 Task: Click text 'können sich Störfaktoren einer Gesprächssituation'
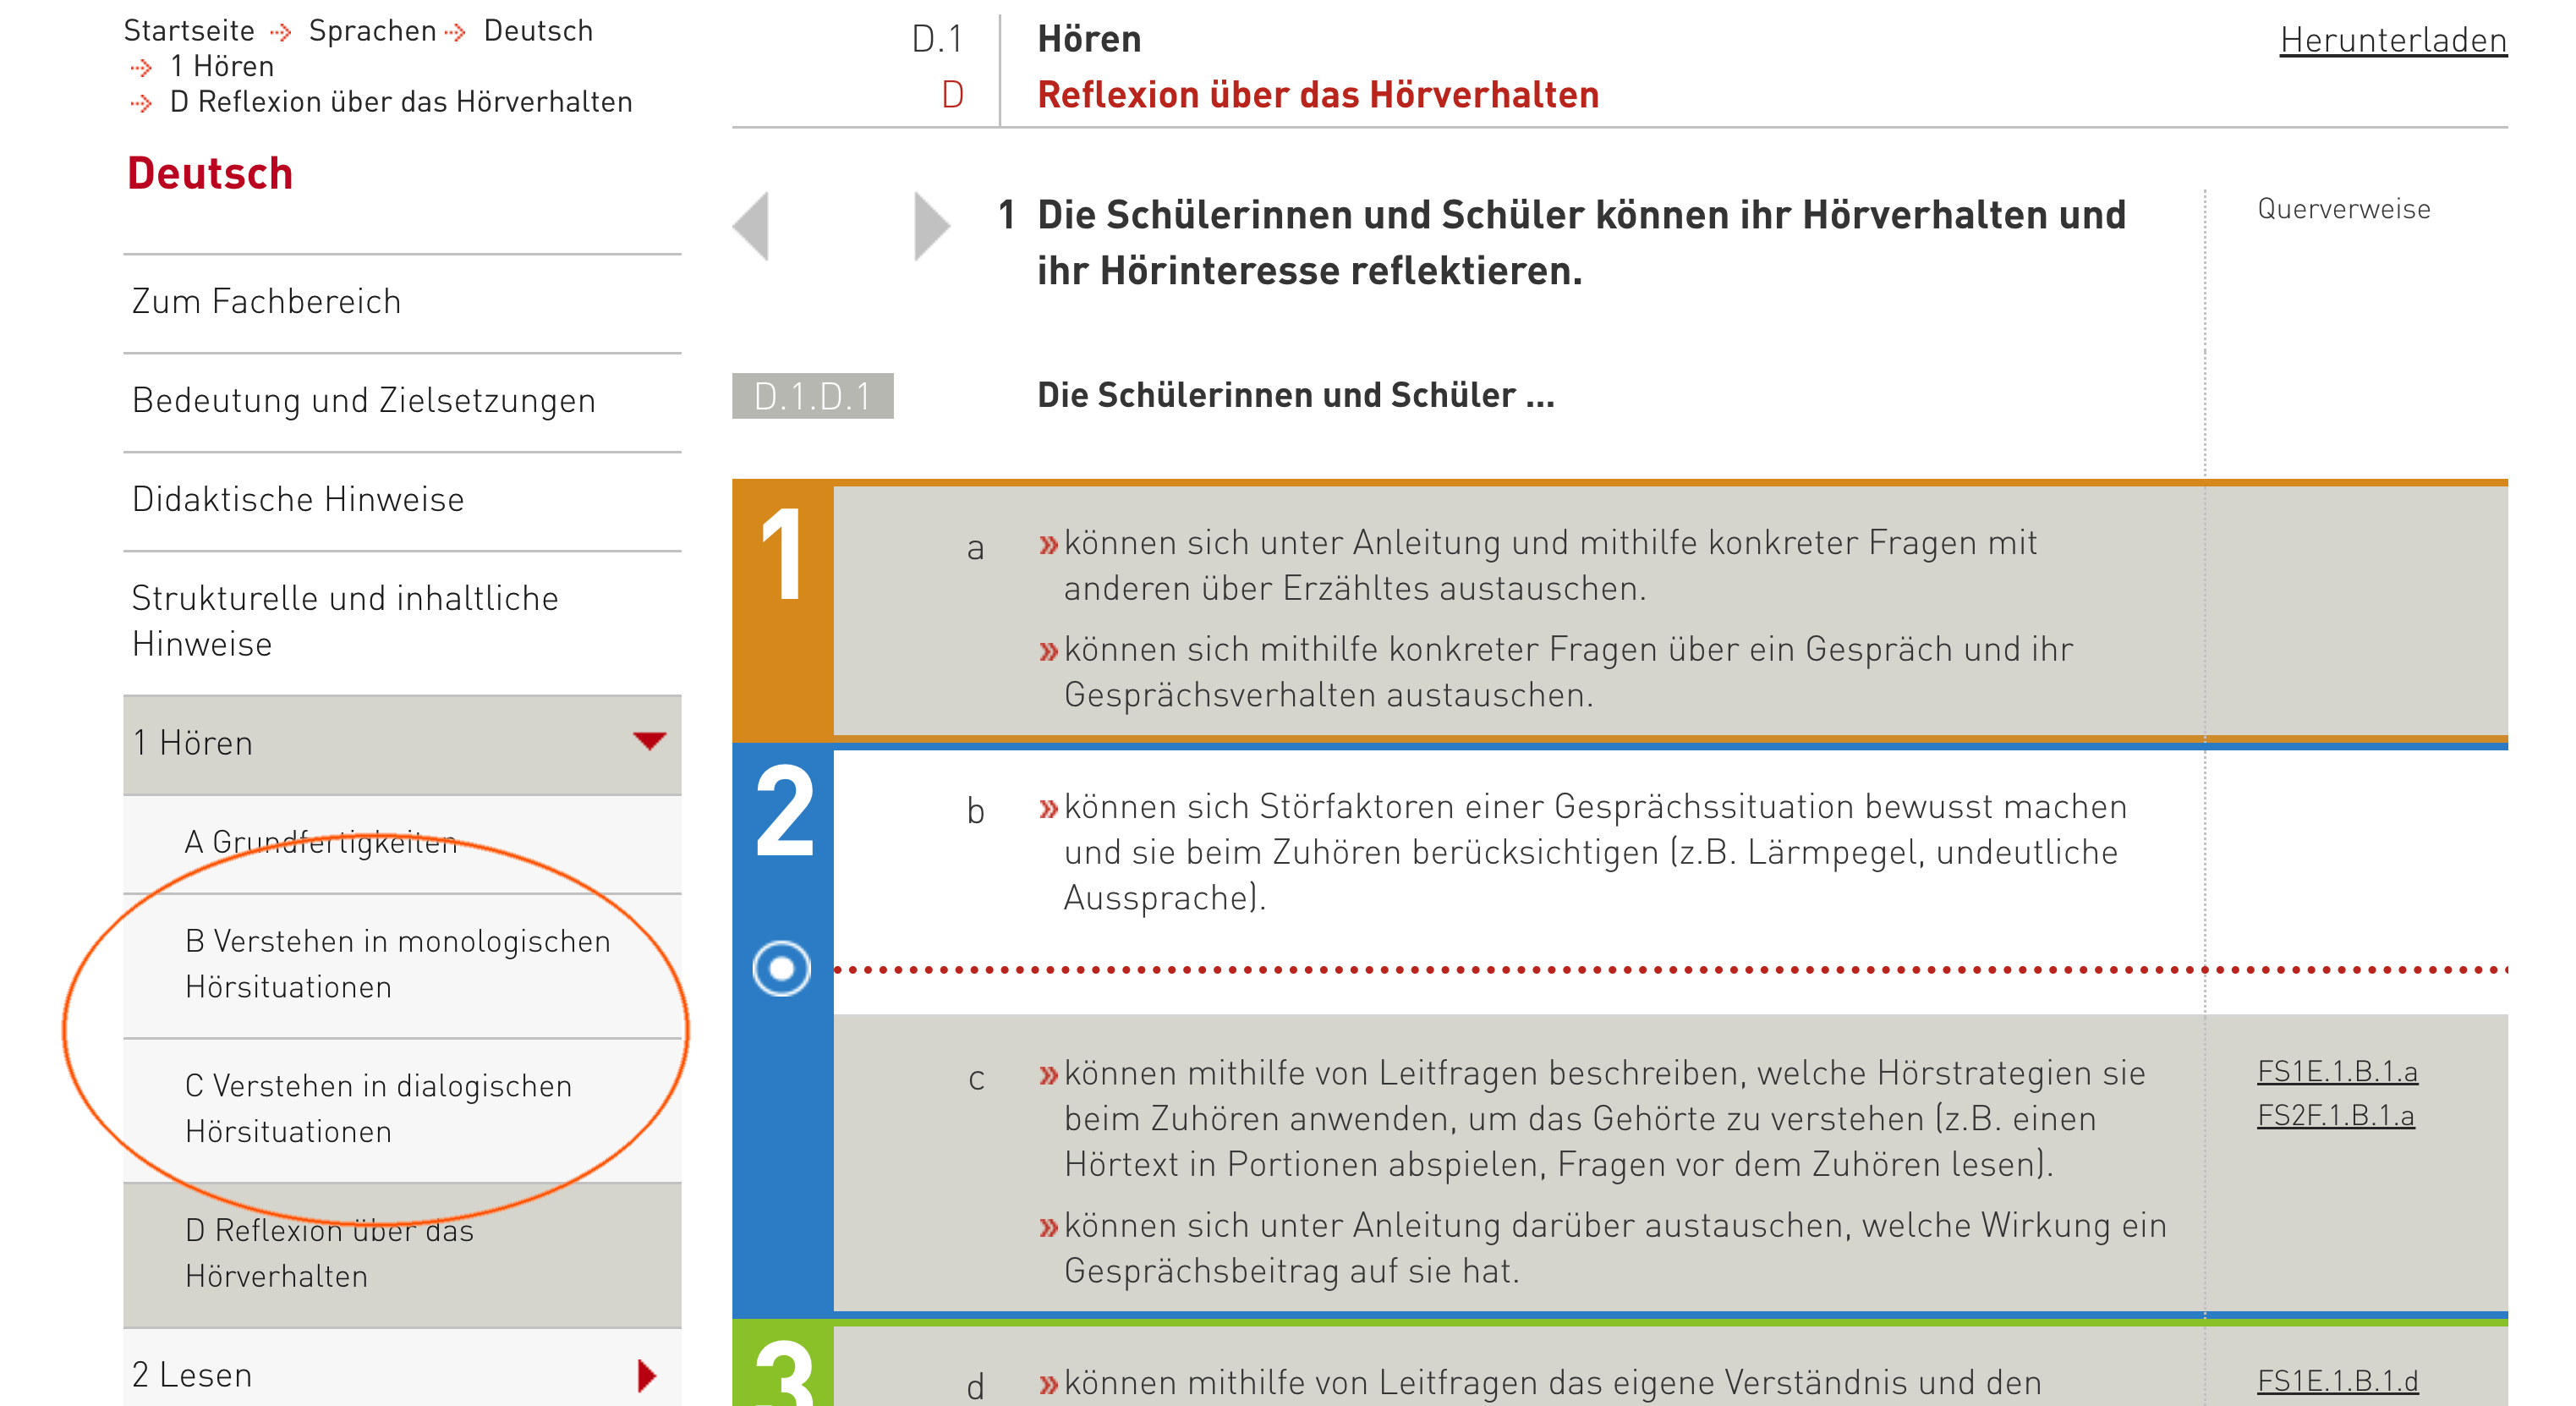click(1454, 807)
